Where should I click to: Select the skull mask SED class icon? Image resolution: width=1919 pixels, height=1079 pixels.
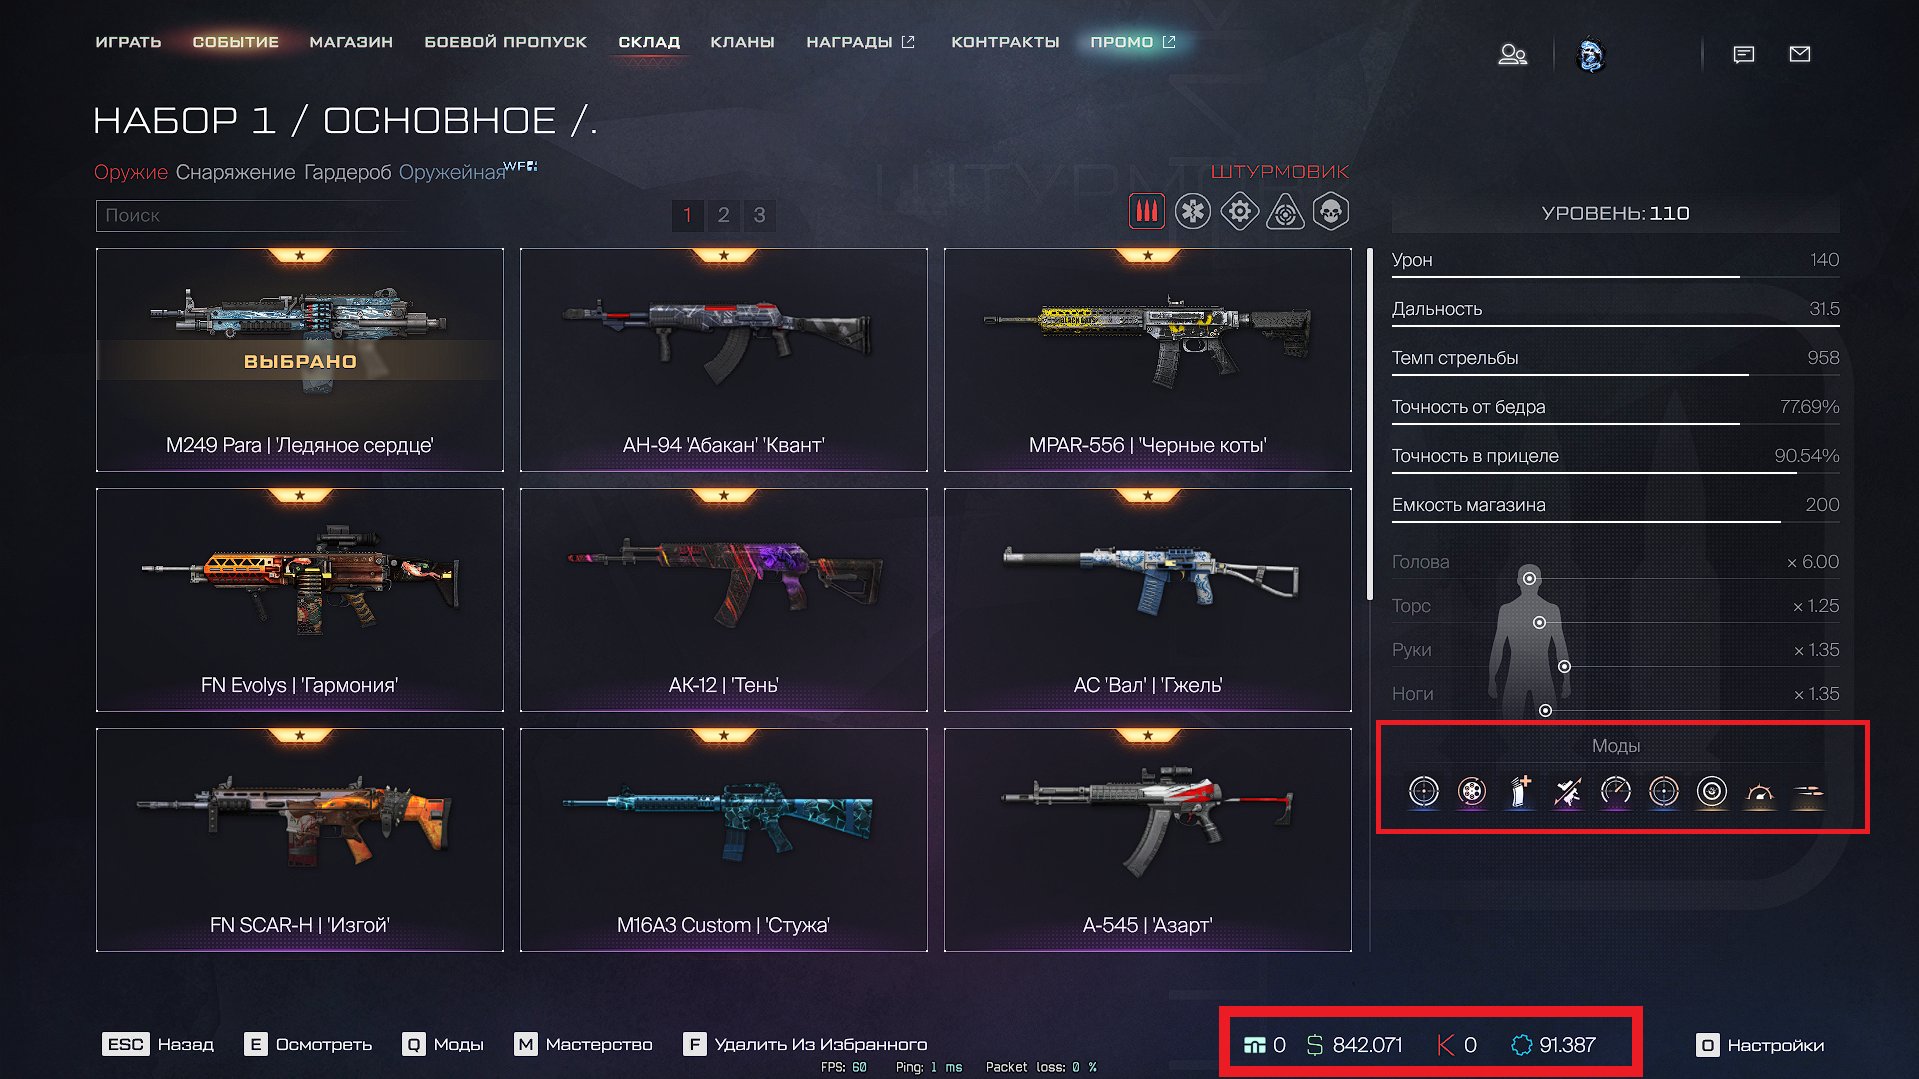pyautogui.click(x=1331, y=212)
